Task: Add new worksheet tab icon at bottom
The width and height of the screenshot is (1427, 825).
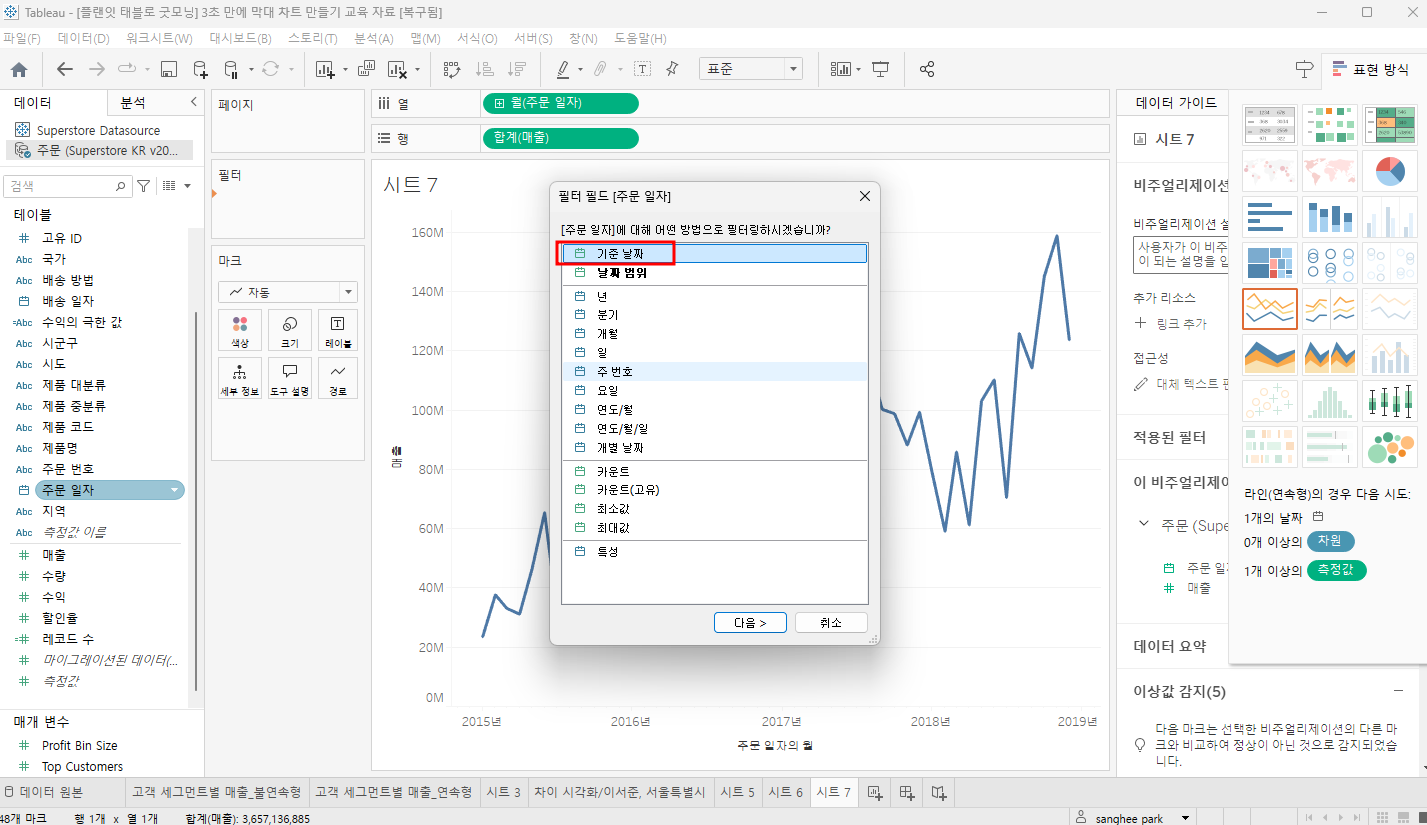Action: tap(875, 792)
